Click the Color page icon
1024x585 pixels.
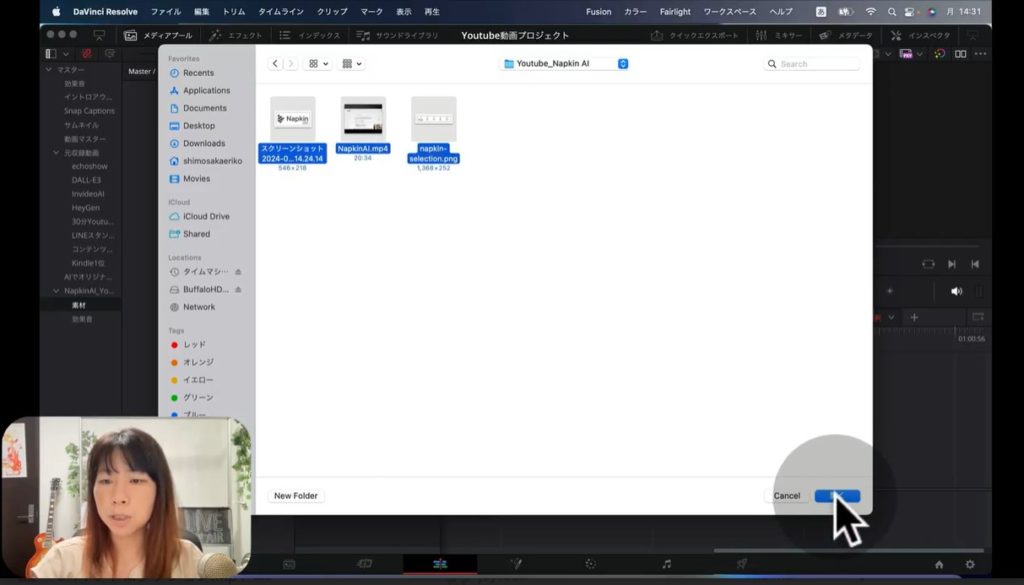[x=590, y=564]
